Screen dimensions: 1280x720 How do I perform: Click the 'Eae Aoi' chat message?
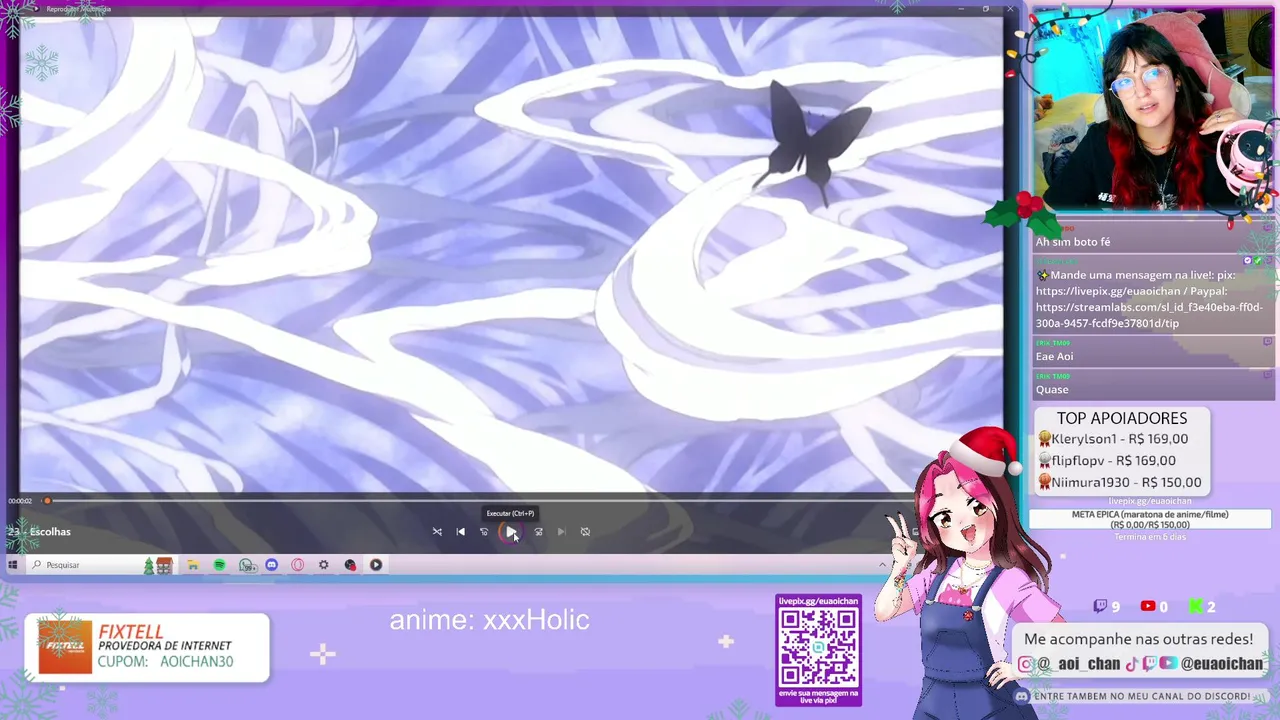pyautogui.click(x=1054, y=356)
